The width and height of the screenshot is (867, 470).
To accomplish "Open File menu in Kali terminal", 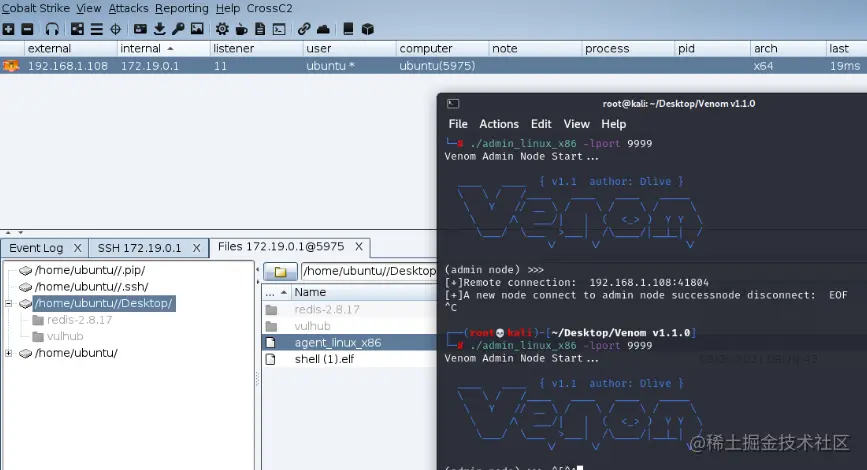I will click(x=458, y=124).
